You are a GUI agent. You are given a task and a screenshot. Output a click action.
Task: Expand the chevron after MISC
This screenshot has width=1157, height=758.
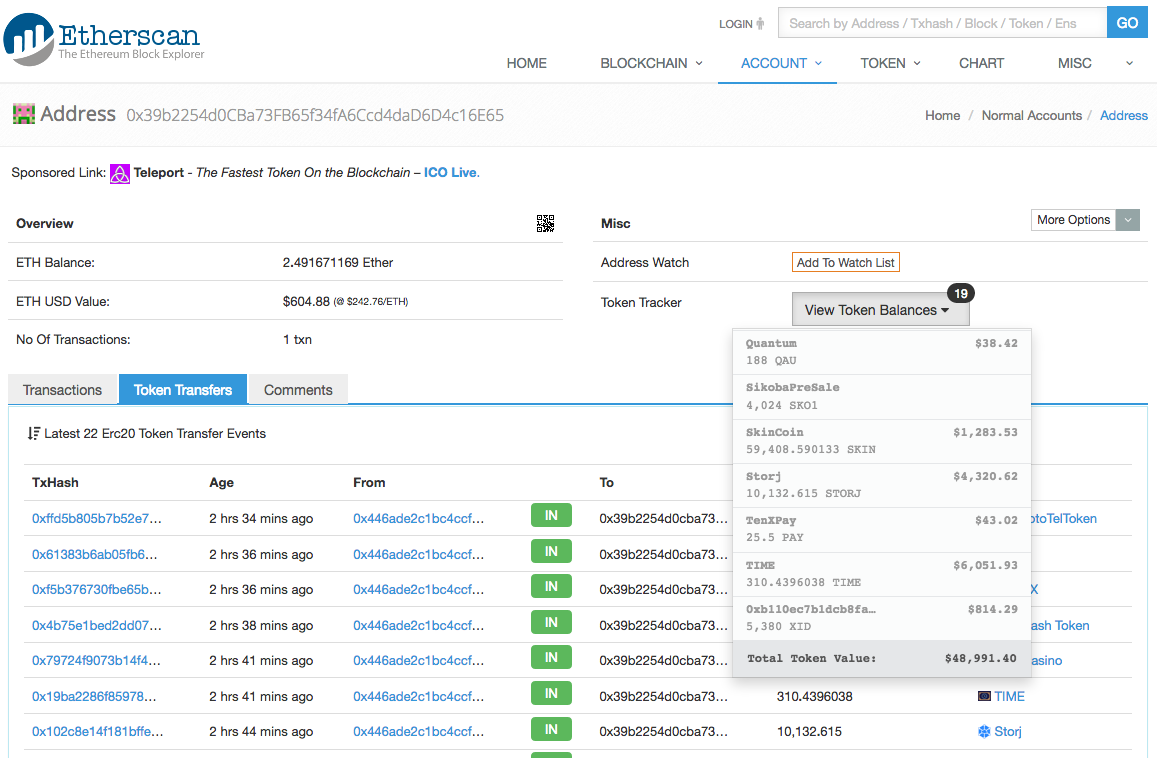pyautogui.click(x=1129, y=63)
